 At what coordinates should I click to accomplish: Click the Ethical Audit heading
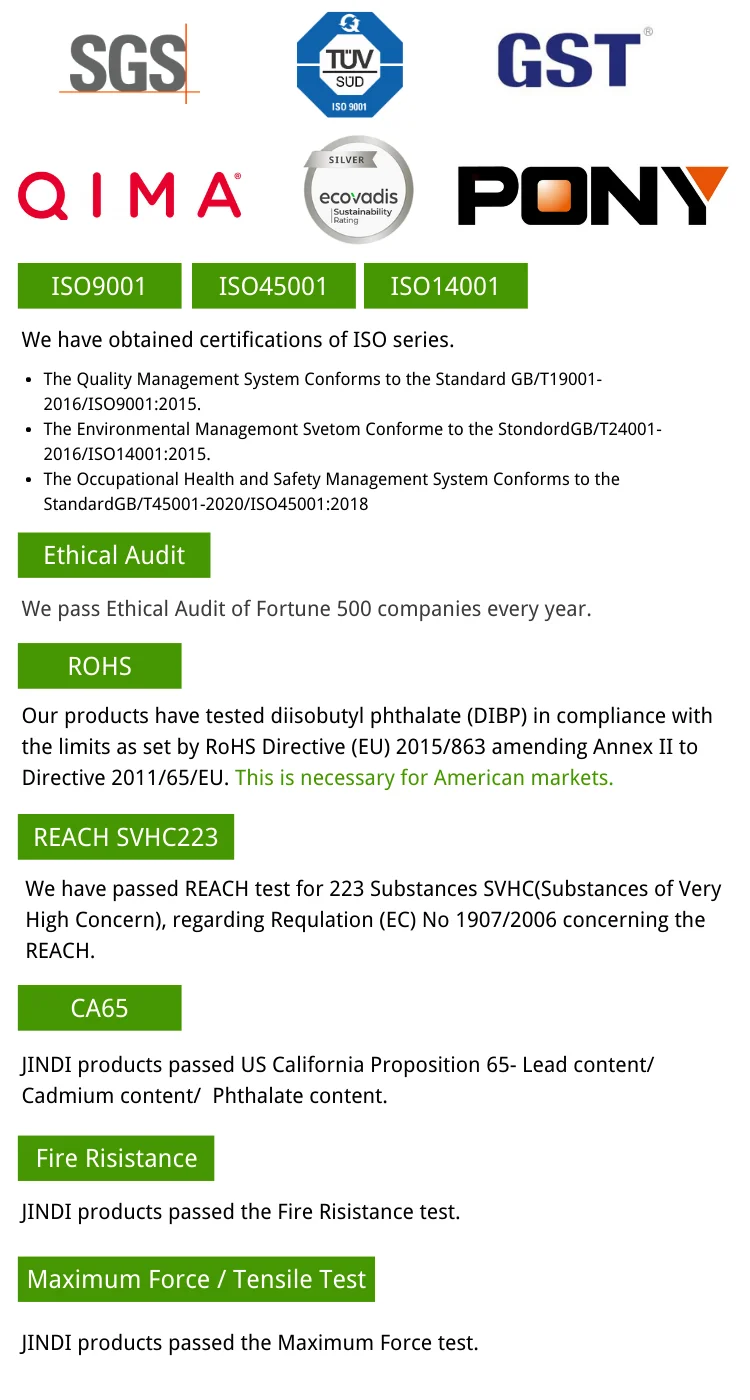114,555
